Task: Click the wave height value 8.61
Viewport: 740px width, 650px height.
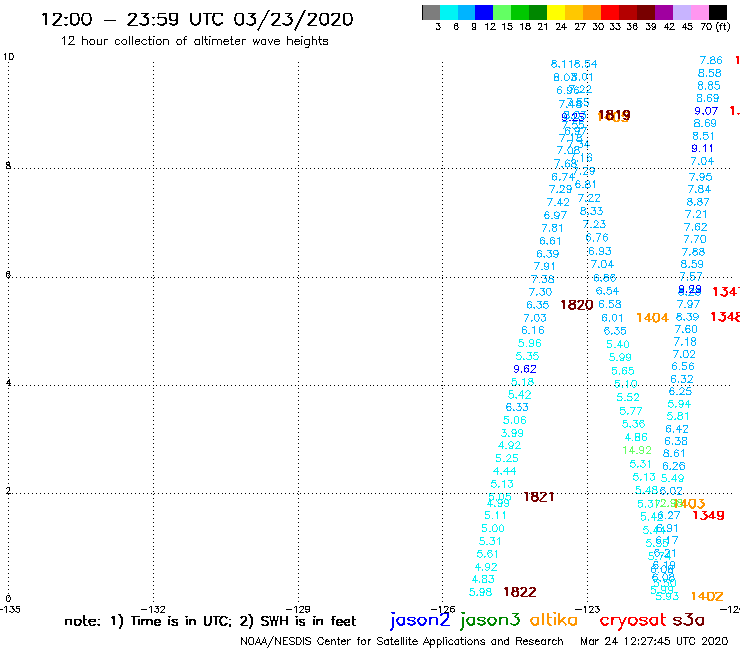Action: coord(673,453)
